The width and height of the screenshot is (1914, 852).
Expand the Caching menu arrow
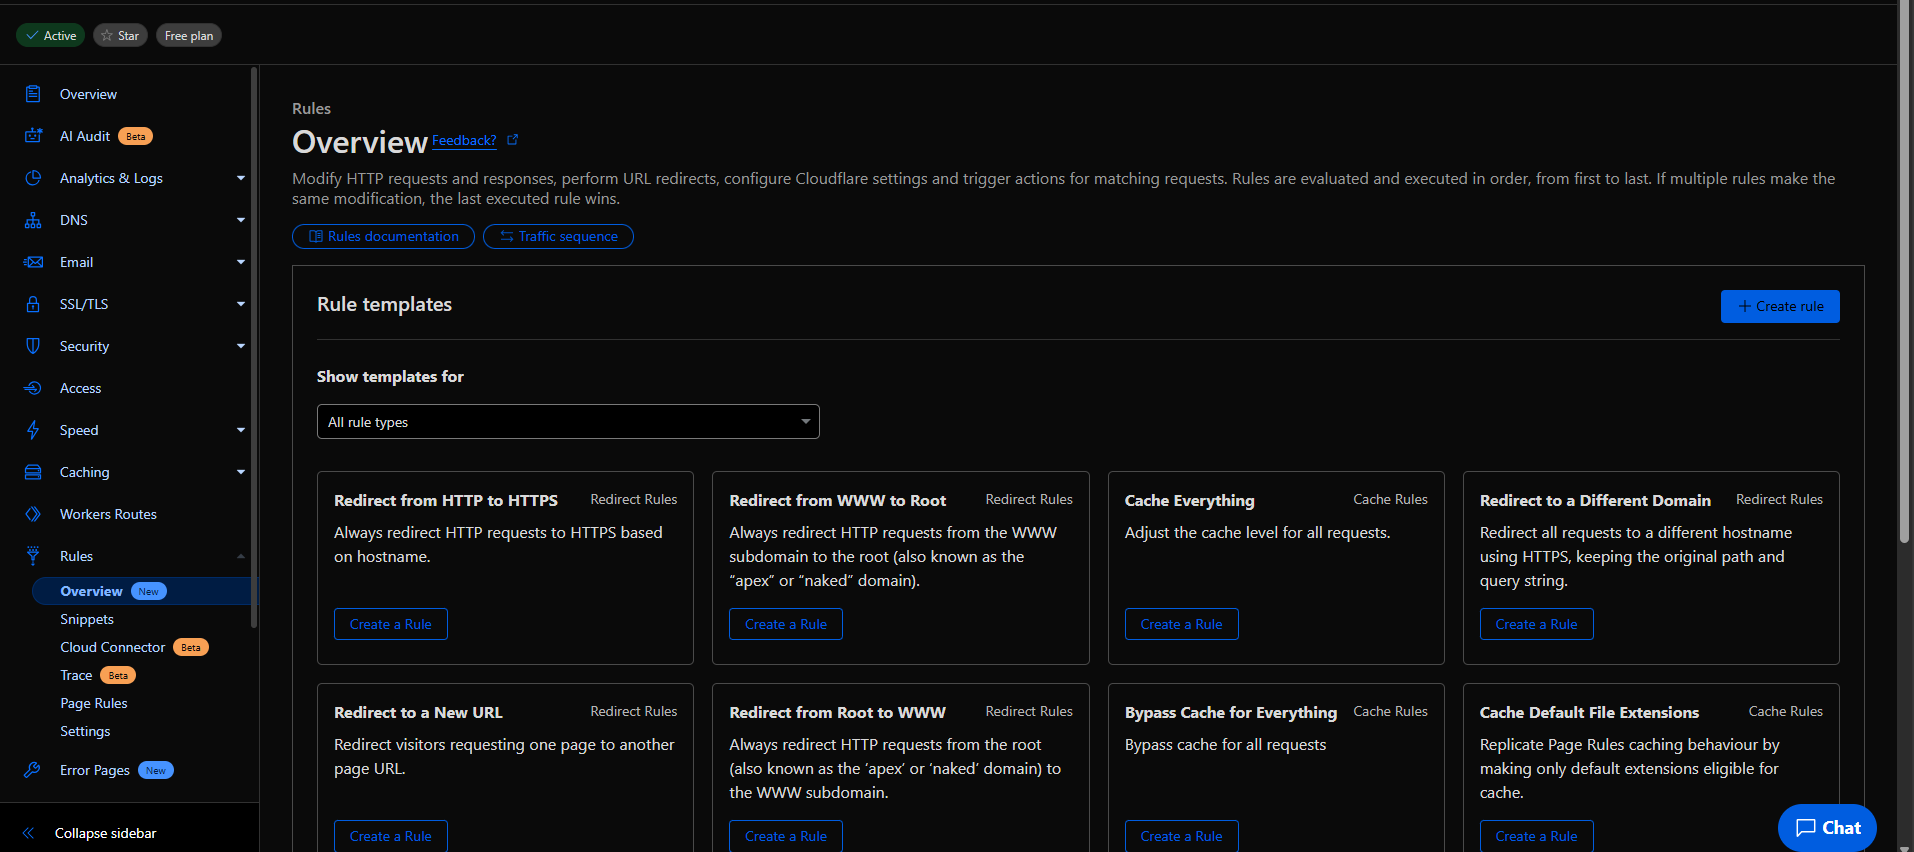[240, 472]
